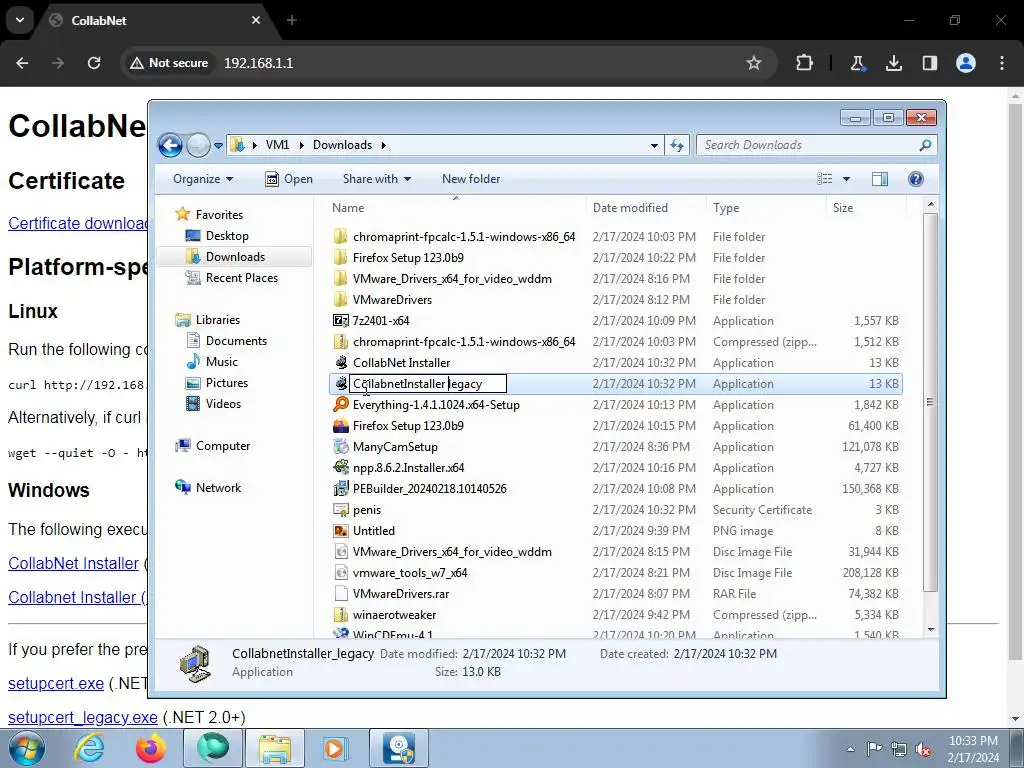Open Explorer recent locations dropdown arrow

(x=218, y=146)
